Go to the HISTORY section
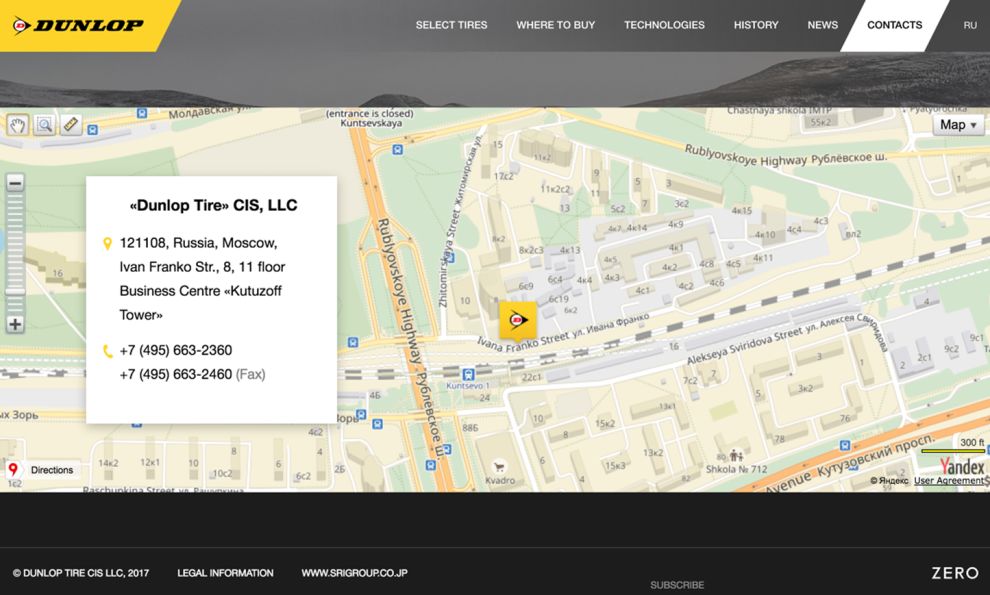The width and height of the screenshot is (990, 595). click(x=756, y=25)
